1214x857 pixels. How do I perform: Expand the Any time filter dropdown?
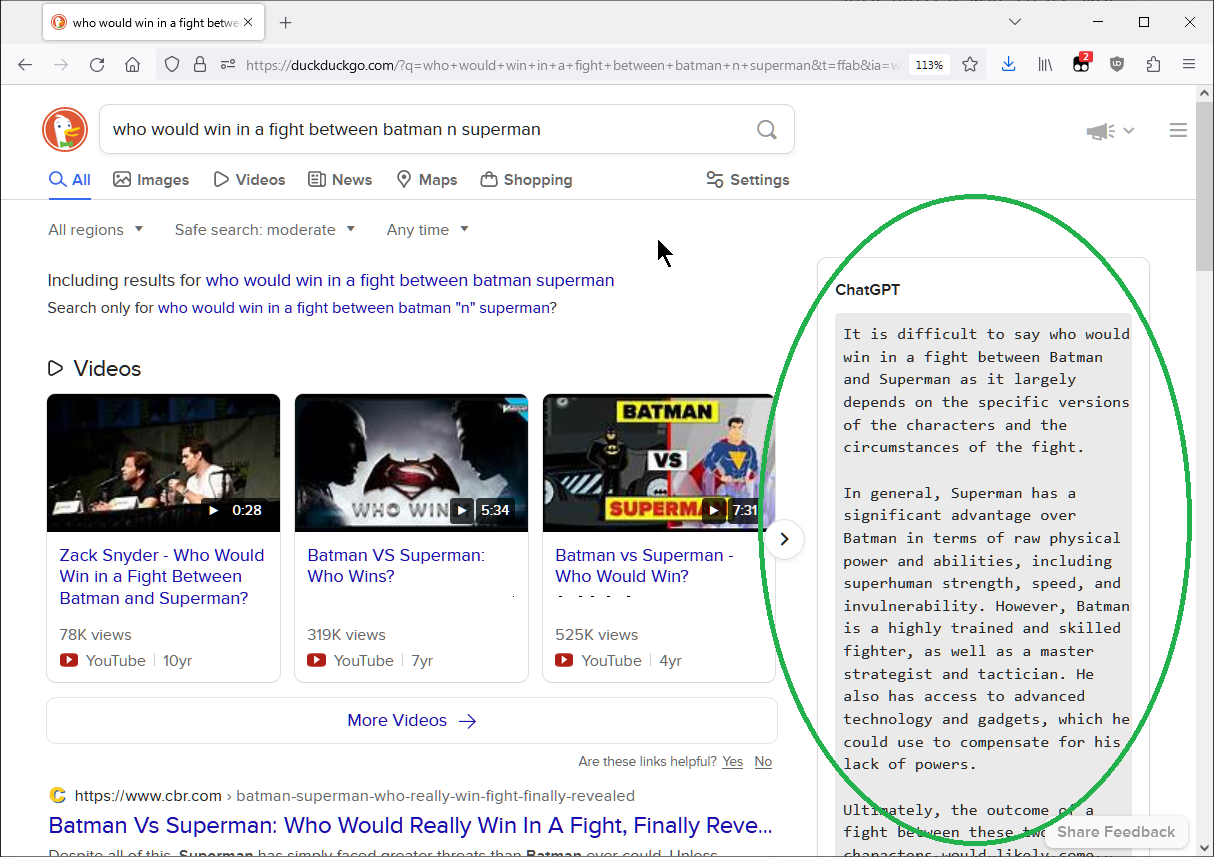click(x=428, y=230)
